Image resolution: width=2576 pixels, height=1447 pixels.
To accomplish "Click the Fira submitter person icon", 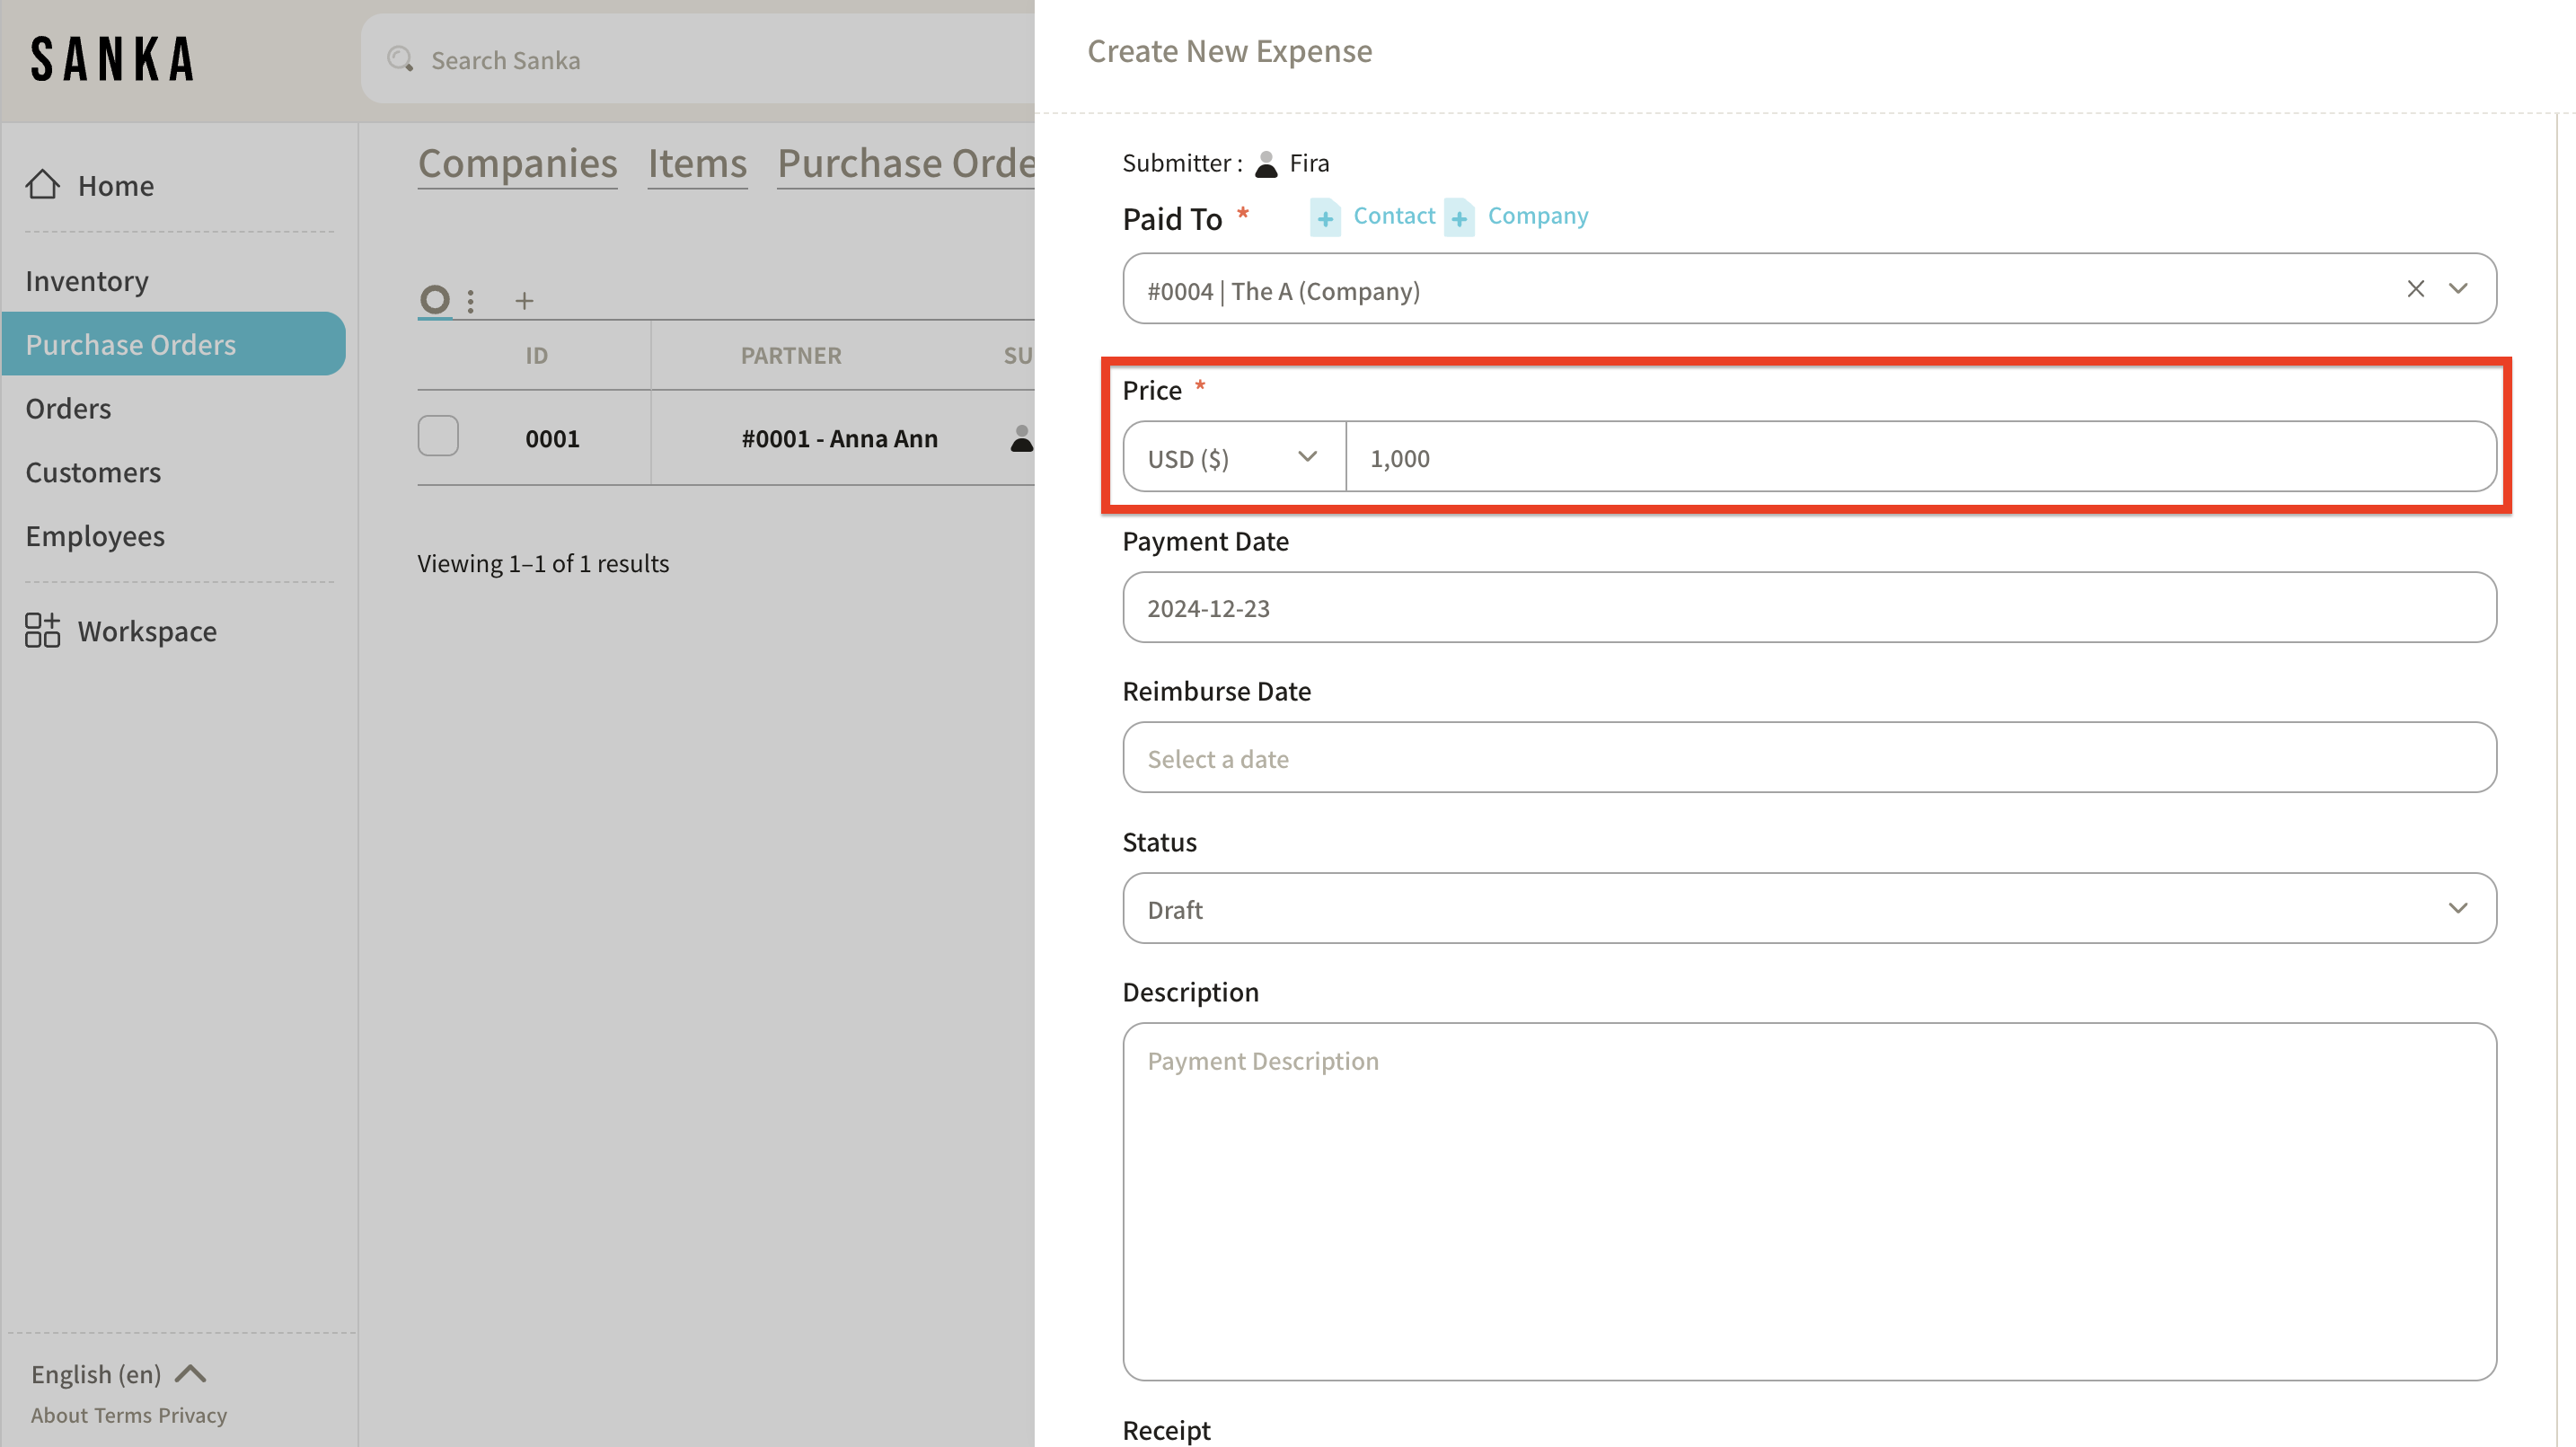I will pos(1266,164).
